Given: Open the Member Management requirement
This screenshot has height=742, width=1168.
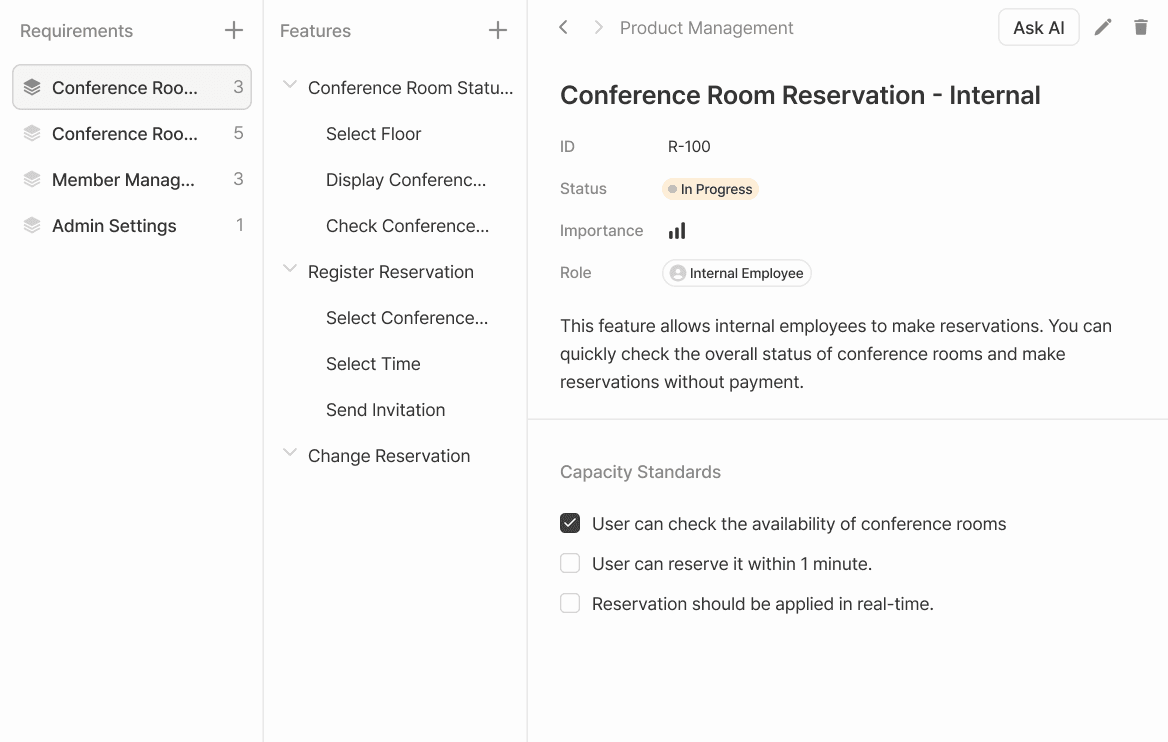Looking at the screenshot, I should click(123, 180).
